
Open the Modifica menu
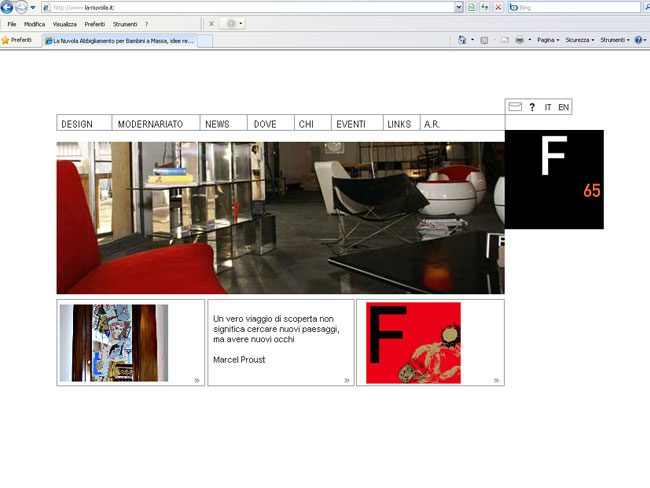34,24
